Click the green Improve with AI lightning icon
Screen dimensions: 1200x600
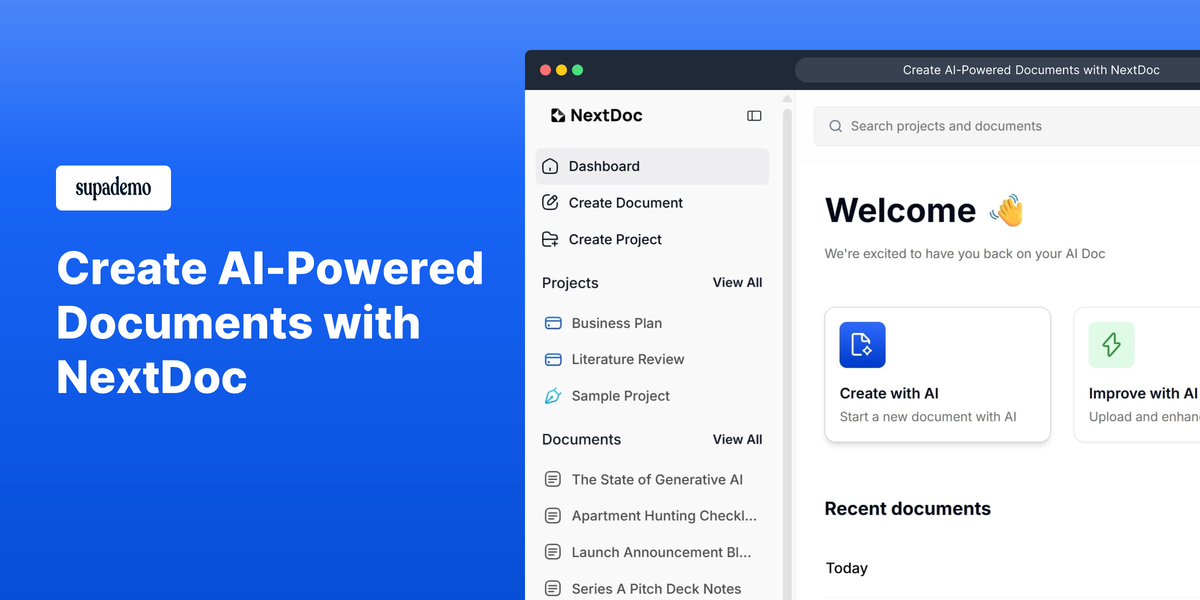[x=1112, y=344]
